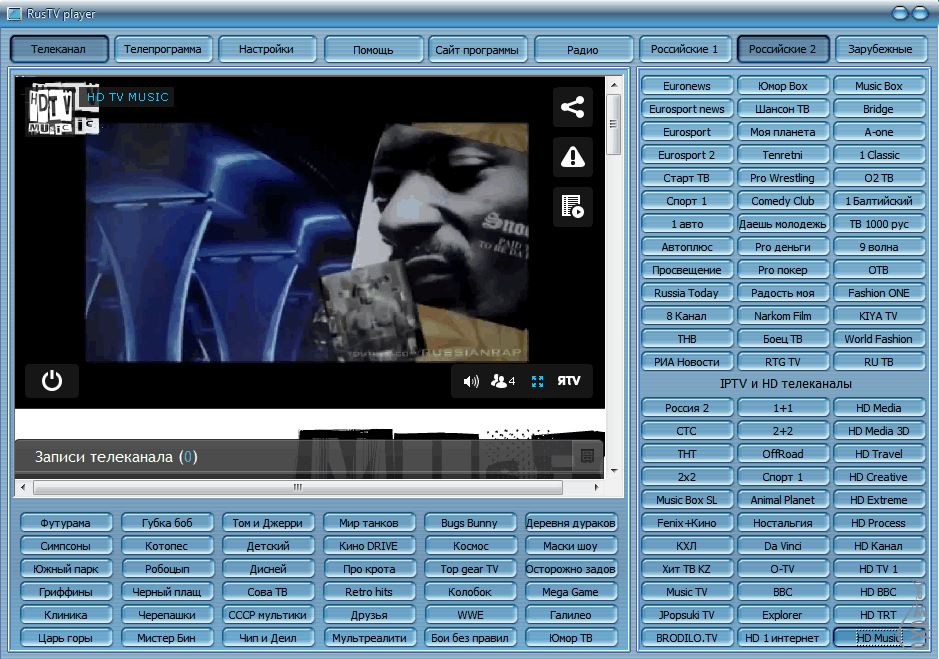939x659 pixels.
Task: Click the HD TV Music channel logo
Action: click(62, 109)
